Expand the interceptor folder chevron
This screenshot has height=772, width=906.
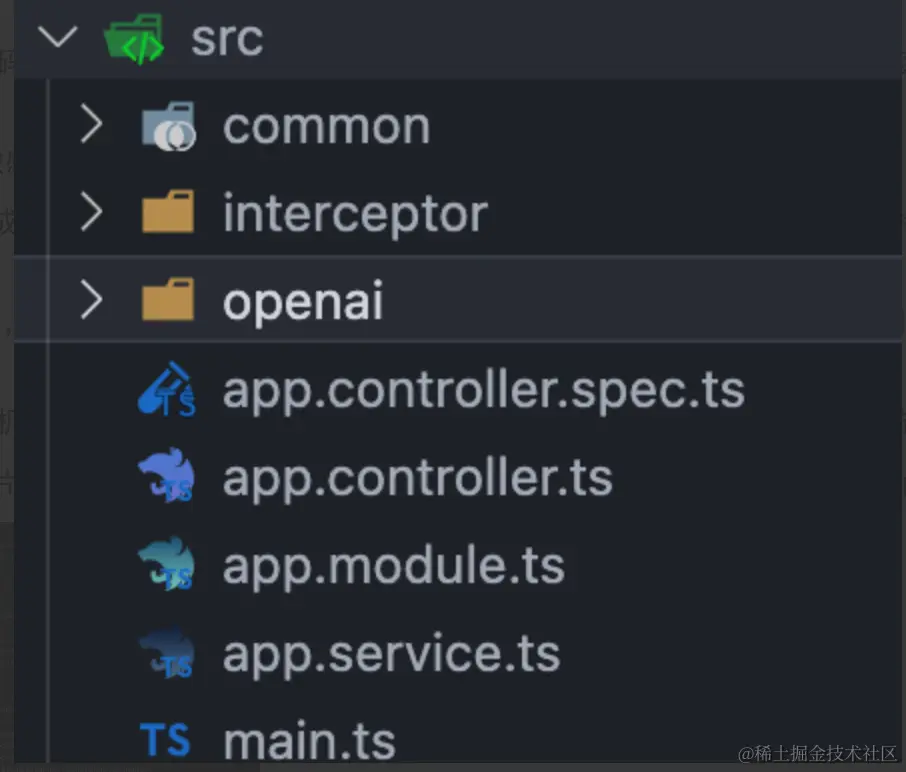91,211
